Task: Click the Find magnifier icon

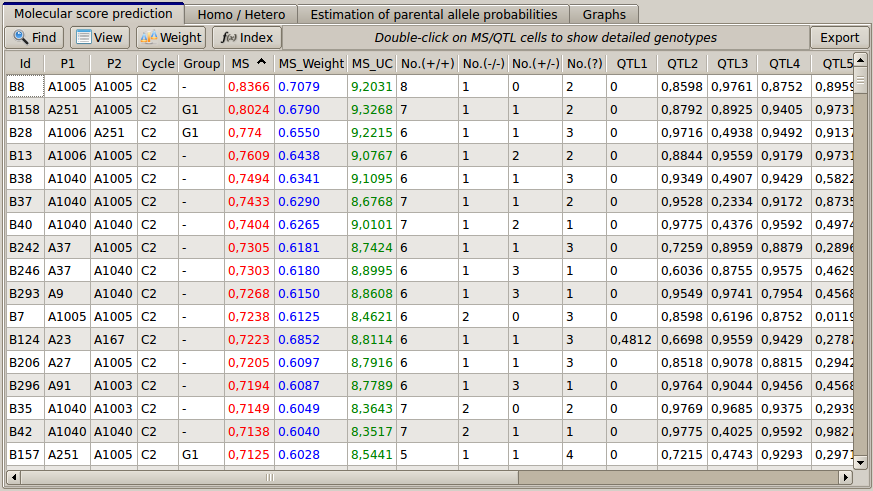Action: coord(21,37)
